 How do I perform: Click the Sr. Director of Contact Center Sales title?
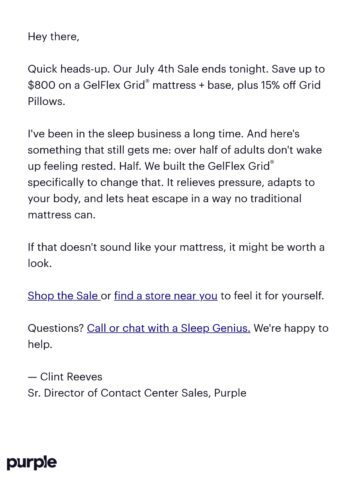(119, 393)
